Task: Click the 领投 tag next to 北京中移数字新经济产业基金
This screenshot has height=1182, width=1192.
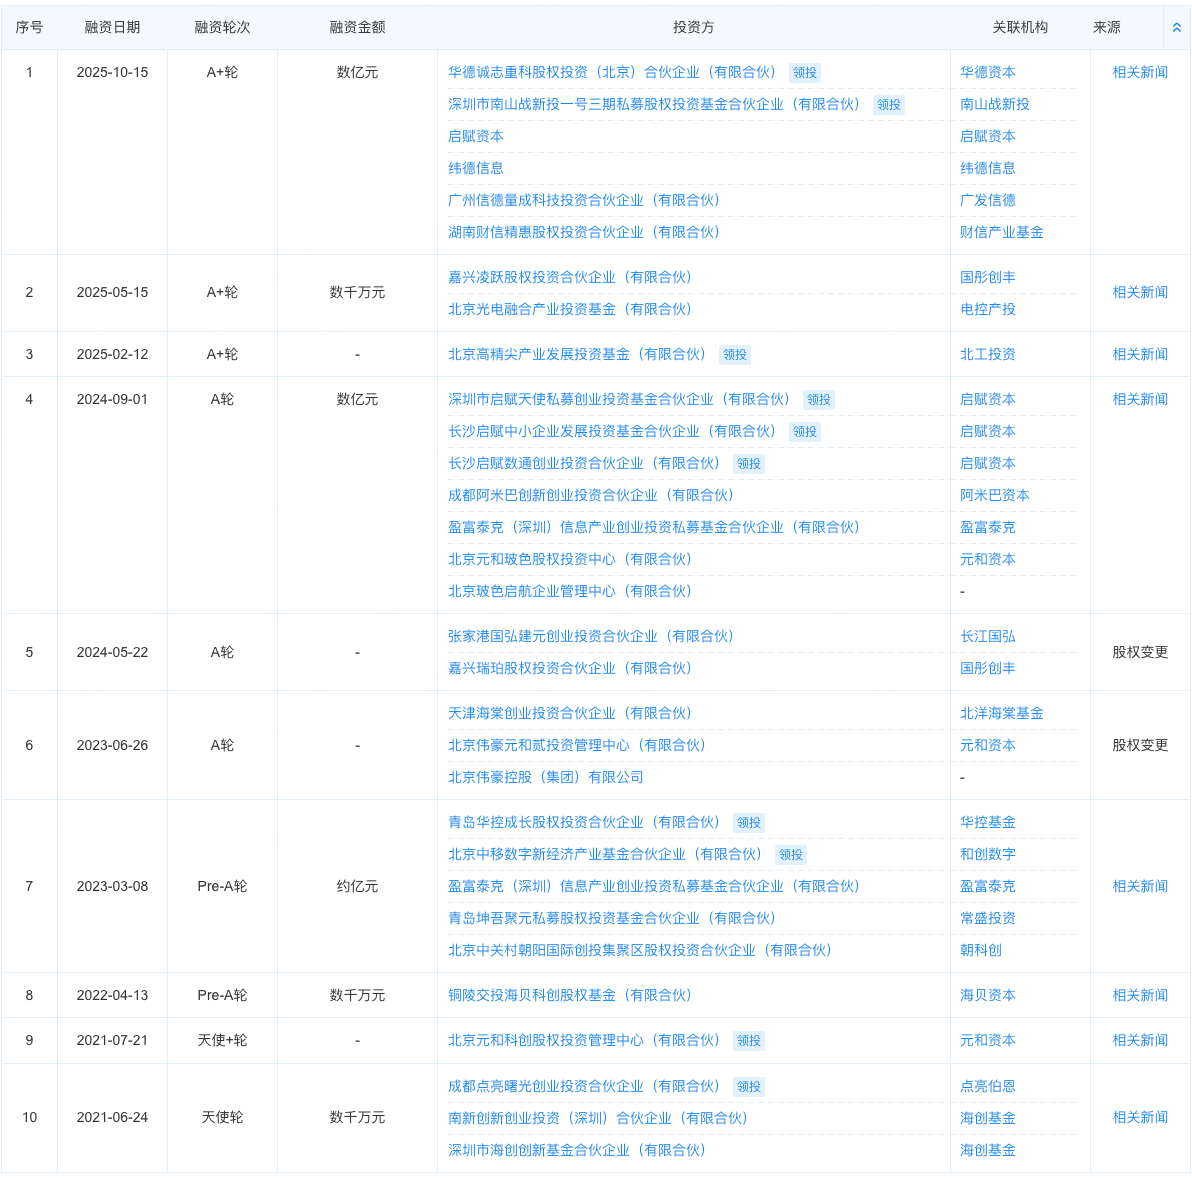Action: (x=790, y=855)
